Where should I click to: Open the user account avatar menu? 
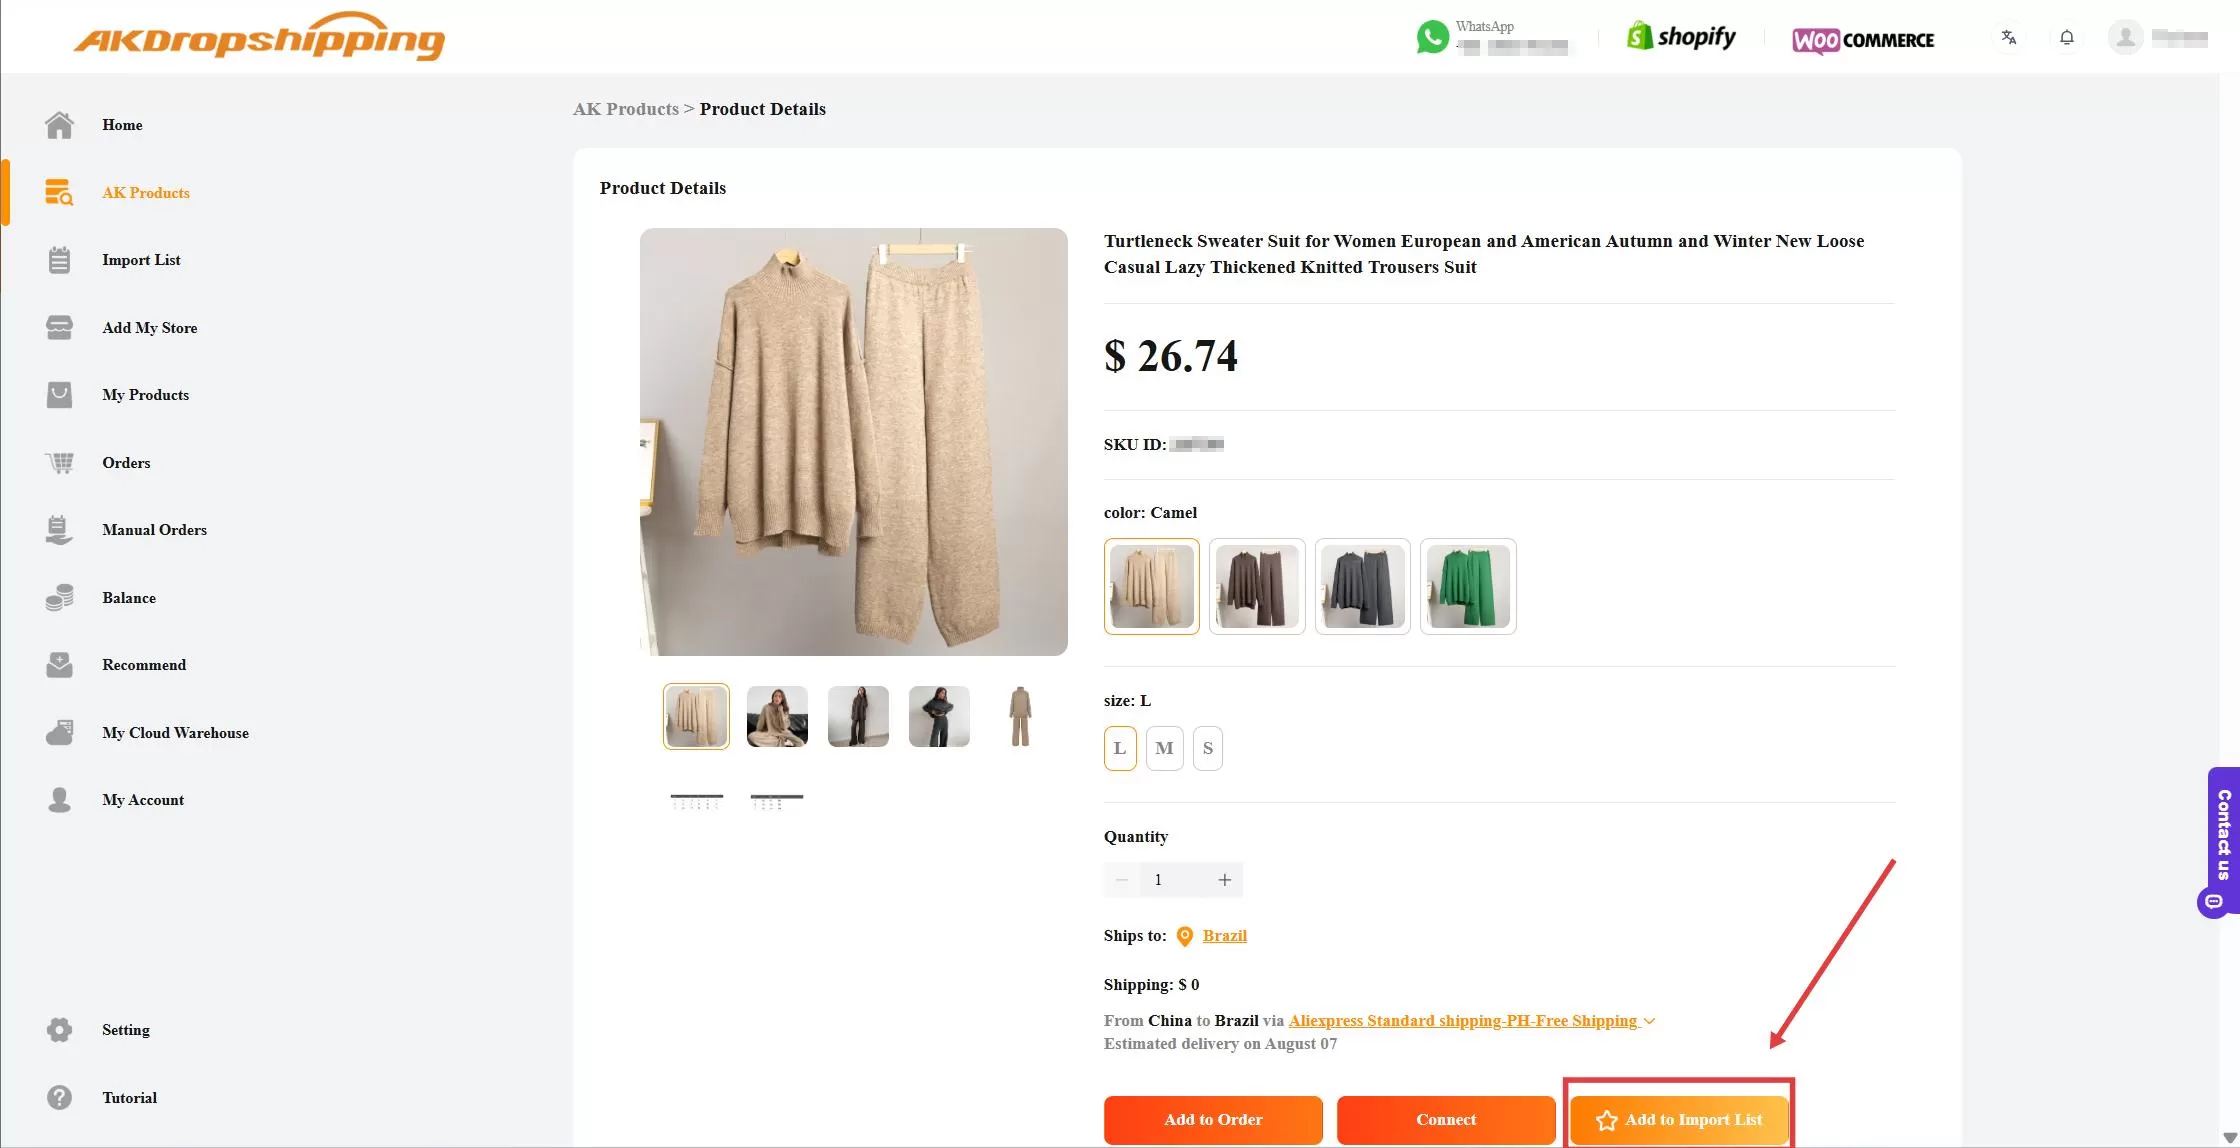2125,38
